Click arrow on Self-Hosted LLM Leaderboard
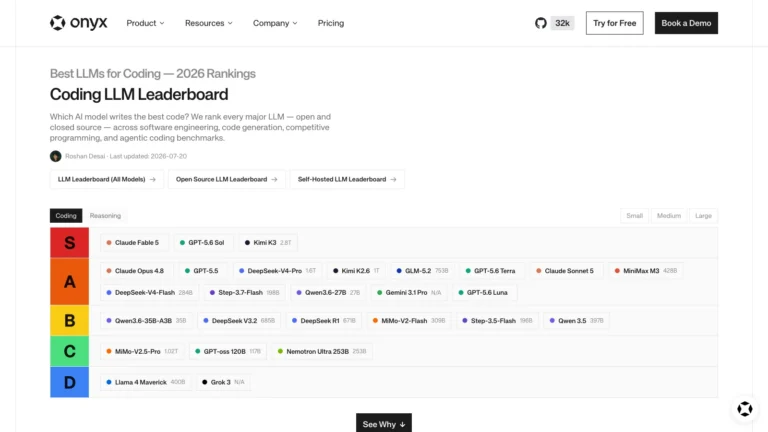This screenshot has width=768, height=432. click(x=393, y=179)
